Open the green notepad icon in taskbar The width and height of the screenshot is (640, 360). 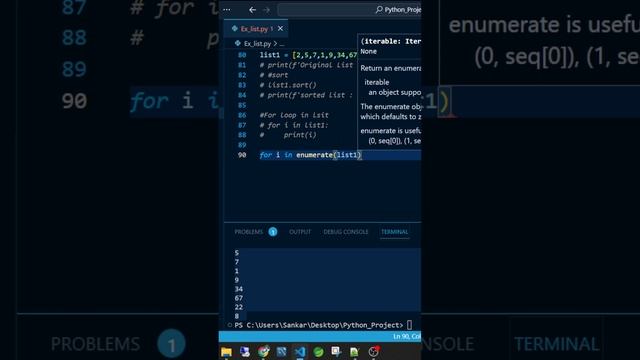(x=354, y=351)
